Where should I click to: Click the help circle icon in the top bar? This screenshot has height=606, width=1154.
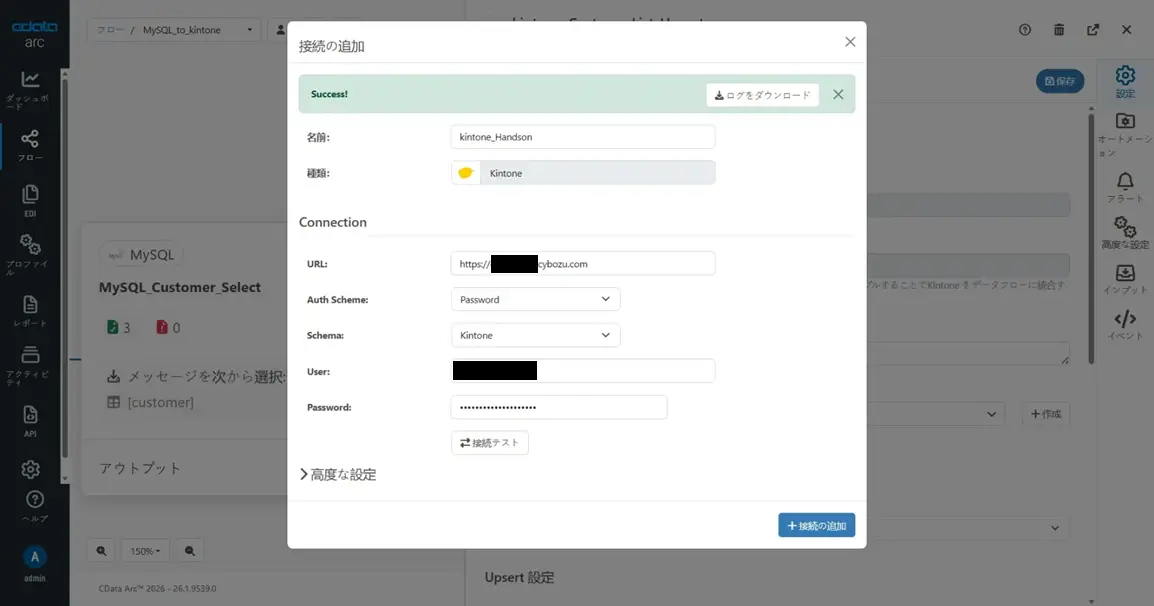[1024, 29]
